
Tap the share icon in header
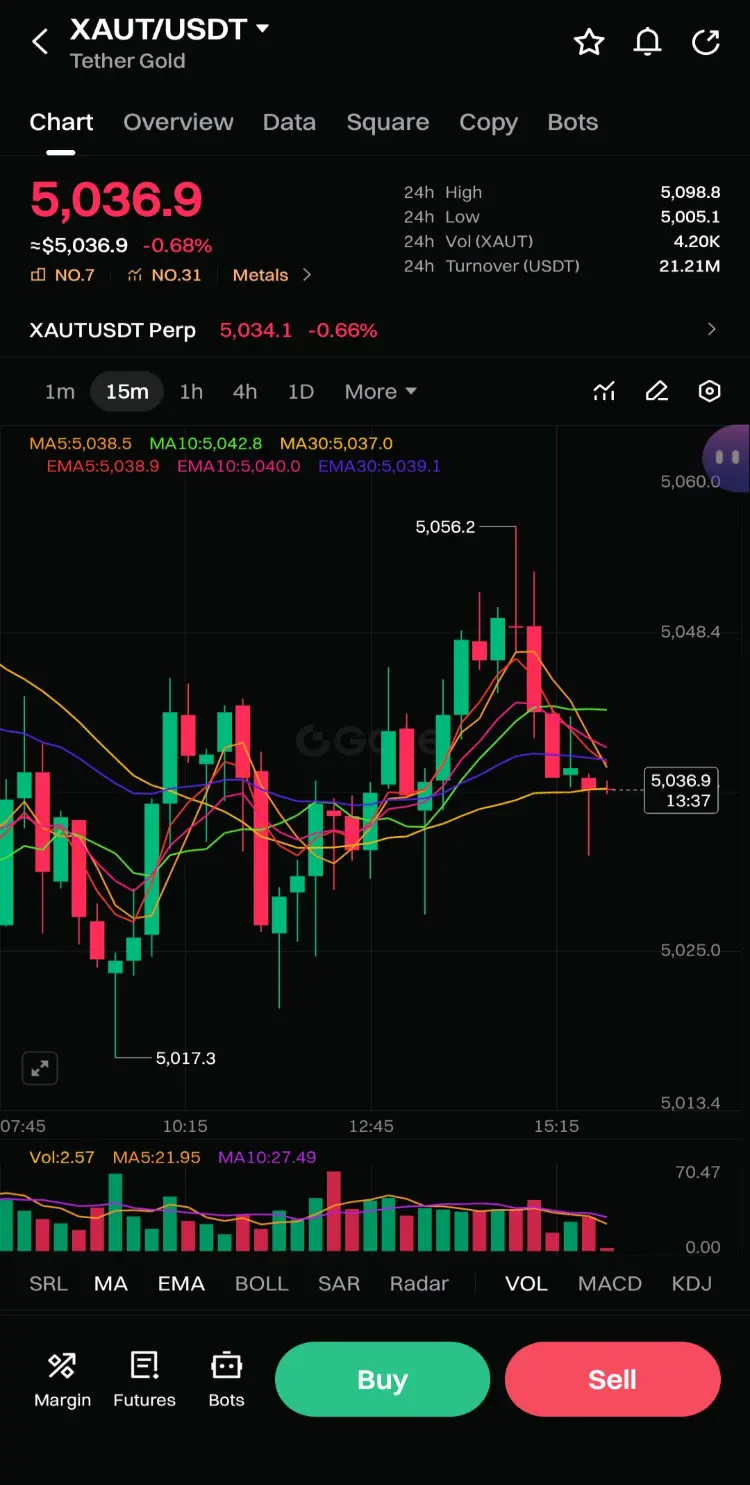[706, 42]
